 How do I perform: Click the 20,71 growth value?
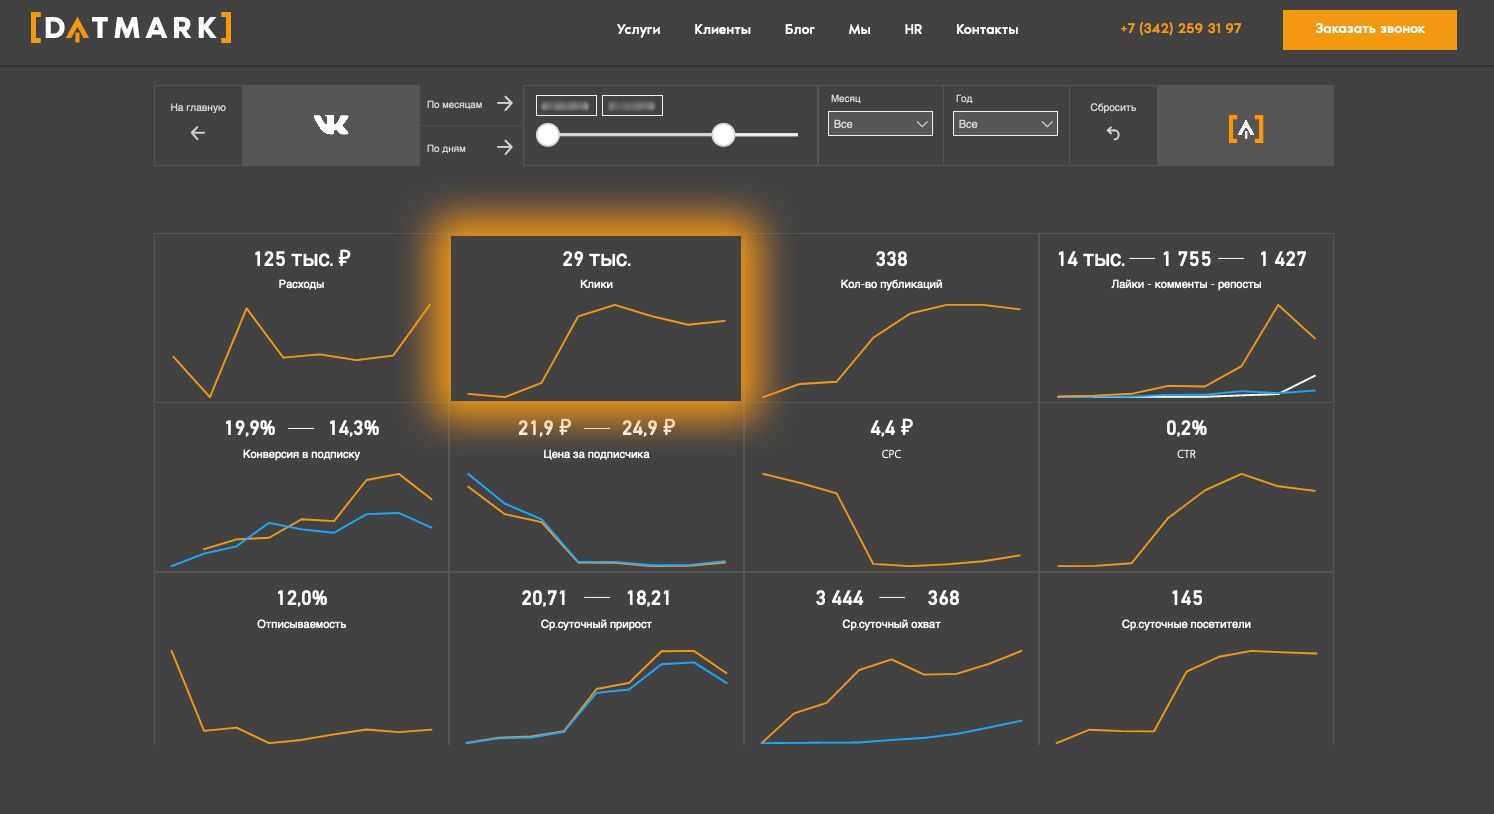544,598
